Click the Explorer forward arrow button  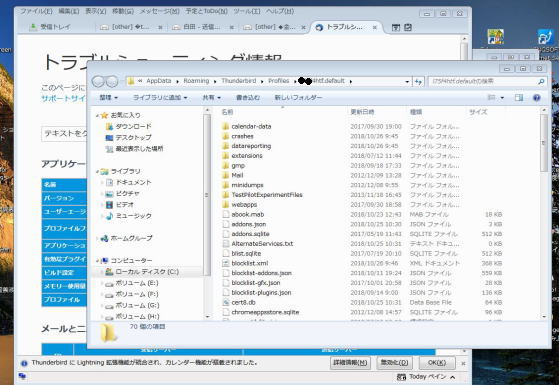tap(112, 82)
